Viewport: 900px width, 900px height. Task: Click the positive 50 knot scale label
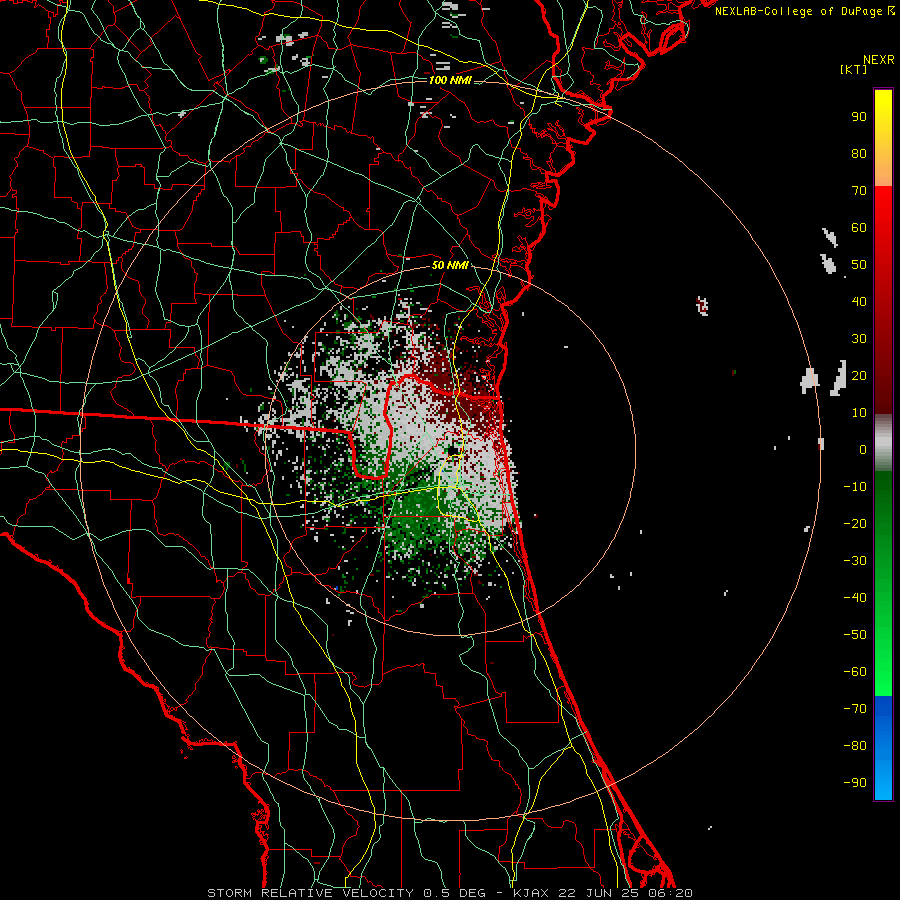(x=859, y=265)
